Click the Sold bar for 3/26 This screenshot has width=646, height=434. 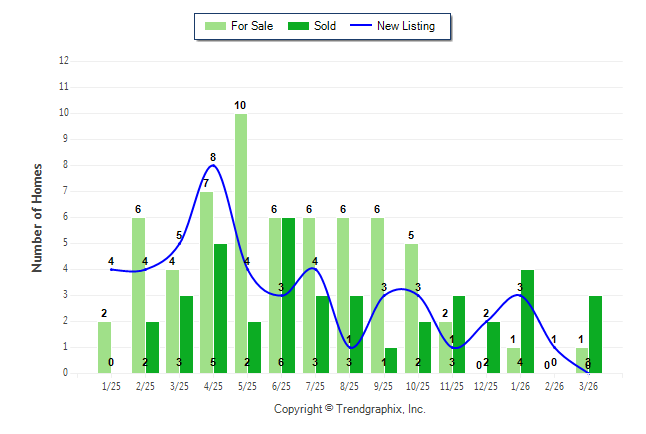tap(595, 334)
